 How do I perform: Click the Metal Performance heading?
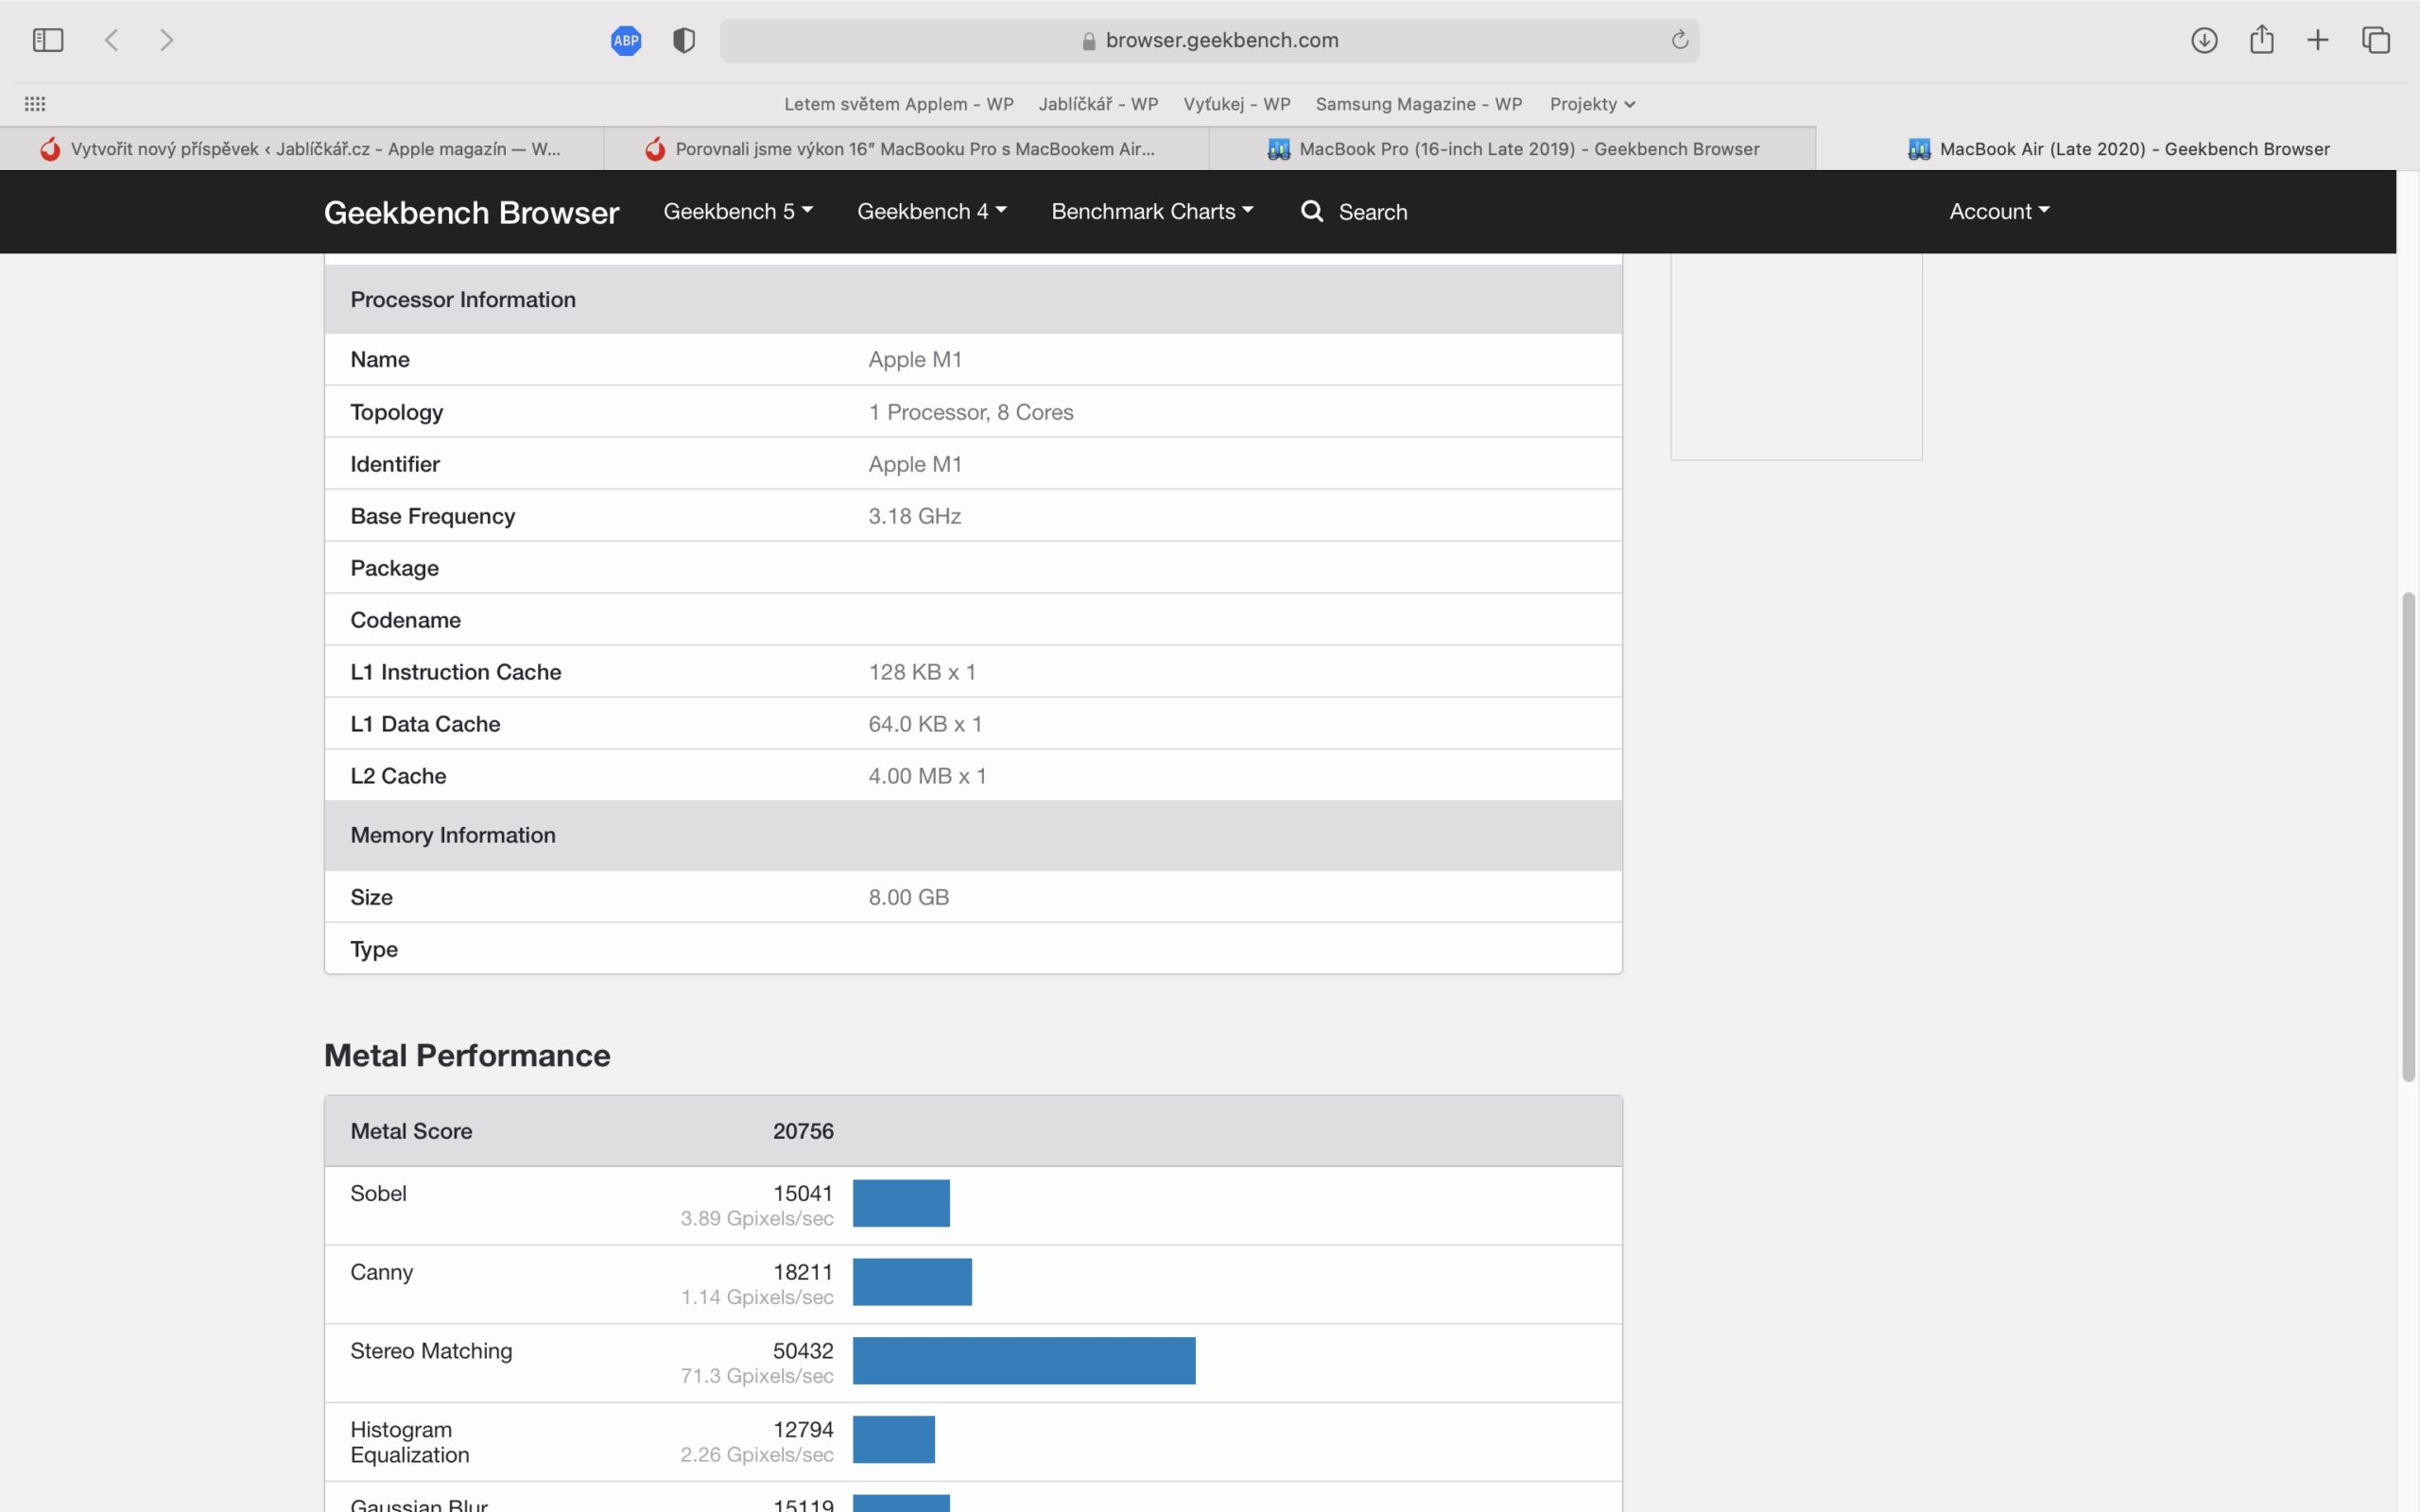pyautogui.click(x=467, y=1055)
